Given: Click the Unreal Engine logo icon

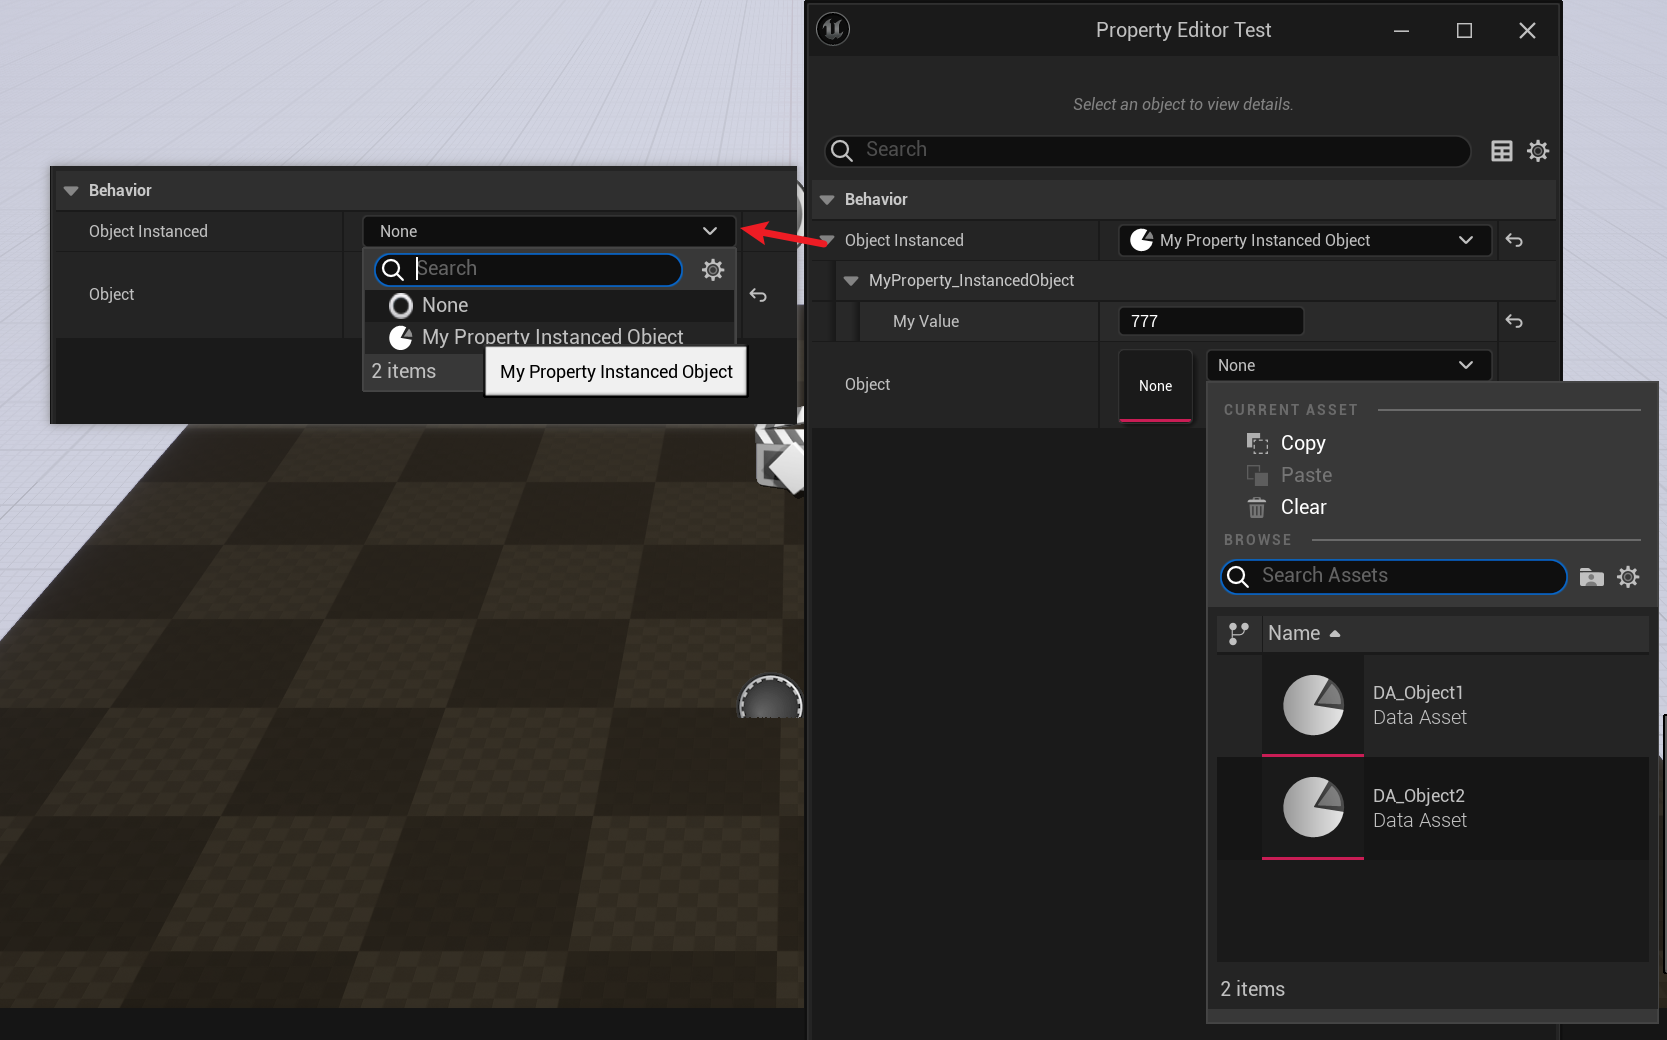Looking at the screenshot, I should 833,30.
